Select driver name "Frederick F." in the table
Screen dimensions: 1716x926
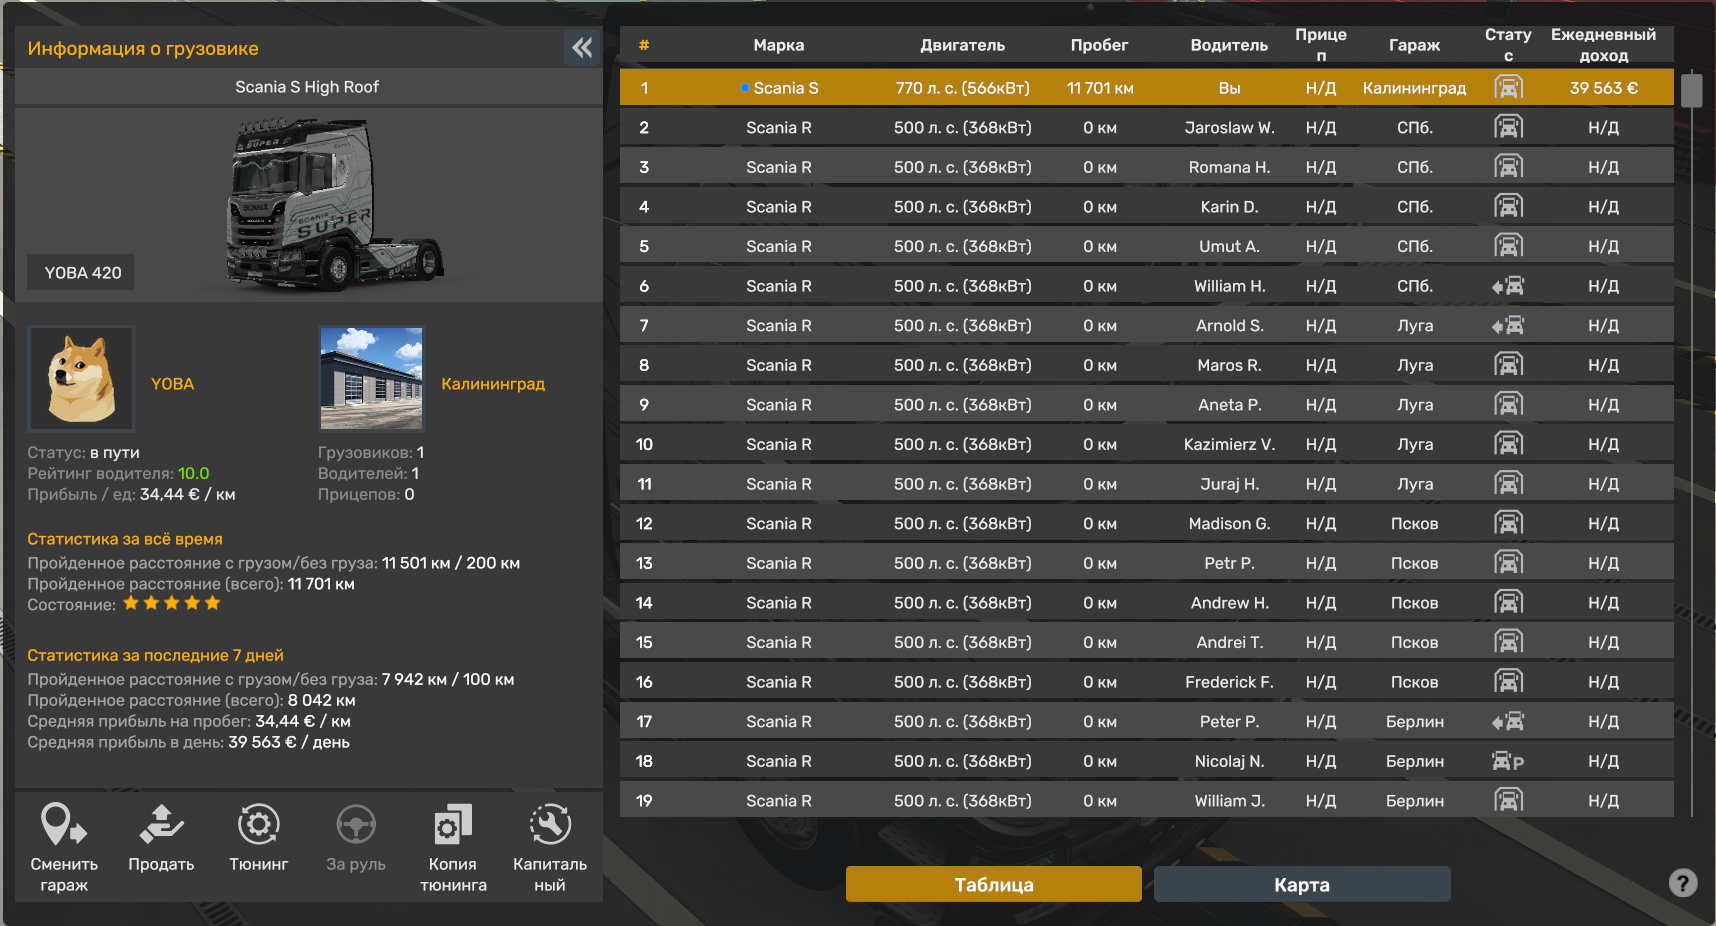1229,682
